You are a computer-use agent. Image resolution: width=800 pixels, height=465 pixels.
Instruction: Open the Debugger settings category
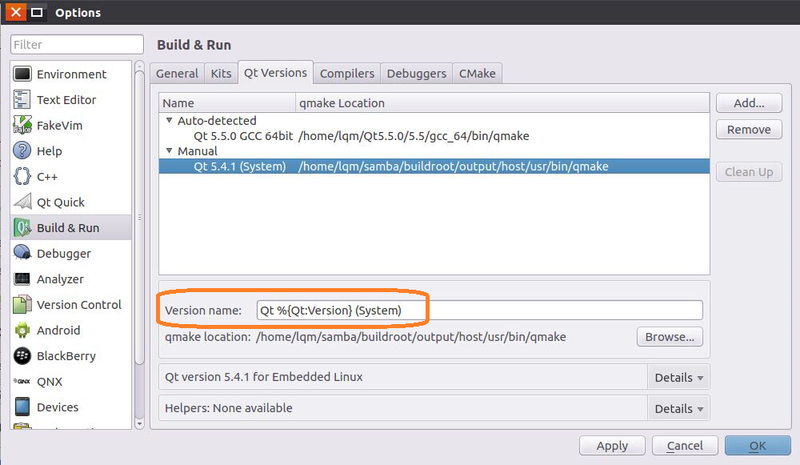click(x=64, y=253)
